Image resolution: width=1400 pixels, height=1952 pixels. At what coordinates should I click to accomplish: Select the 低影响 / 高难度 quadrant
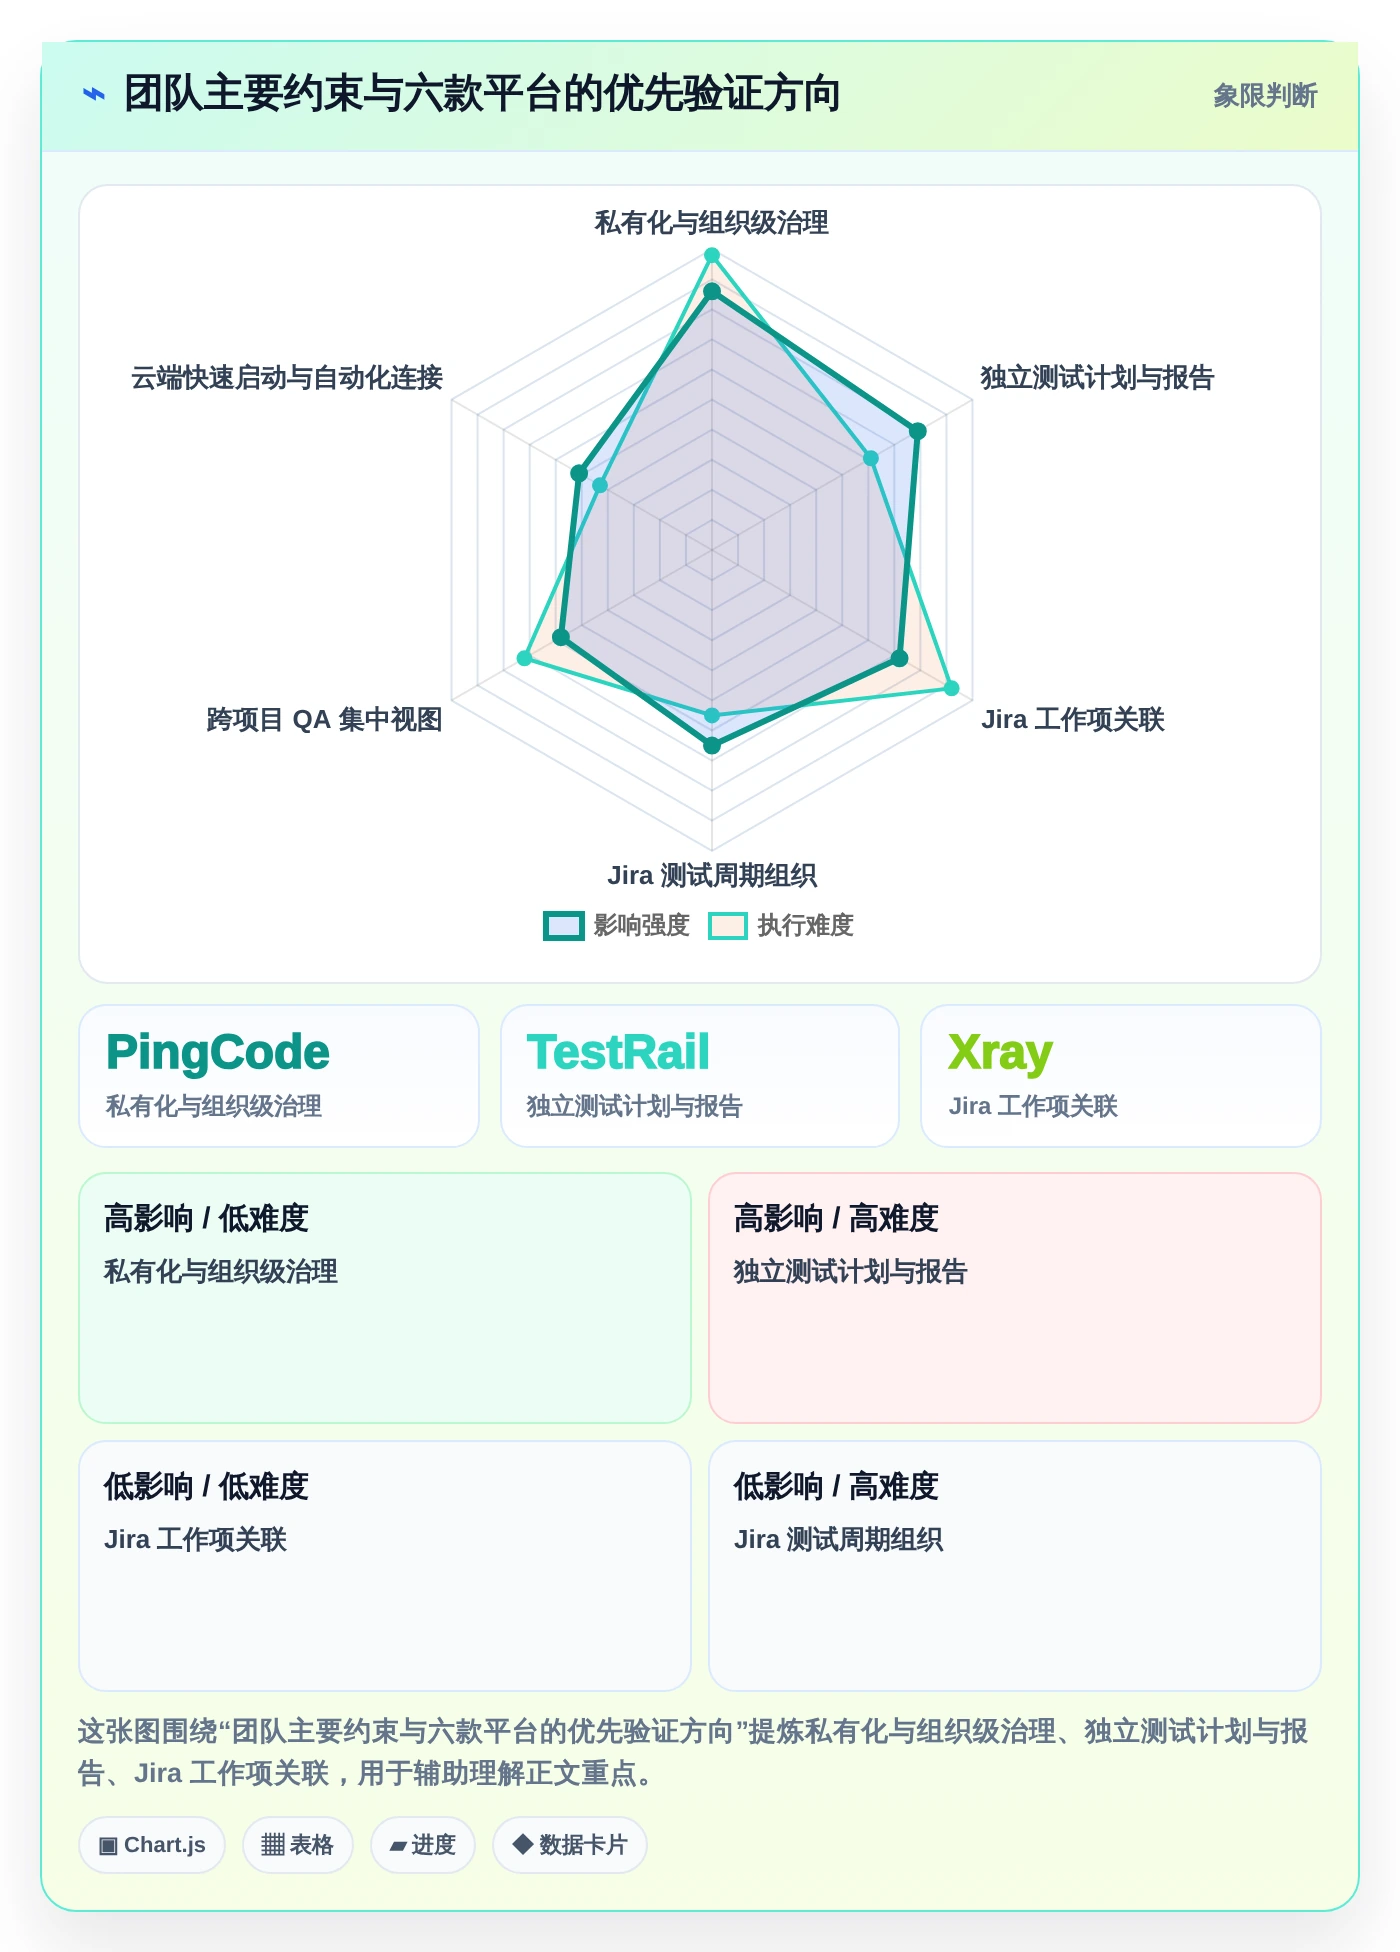pos(1015,1566)
